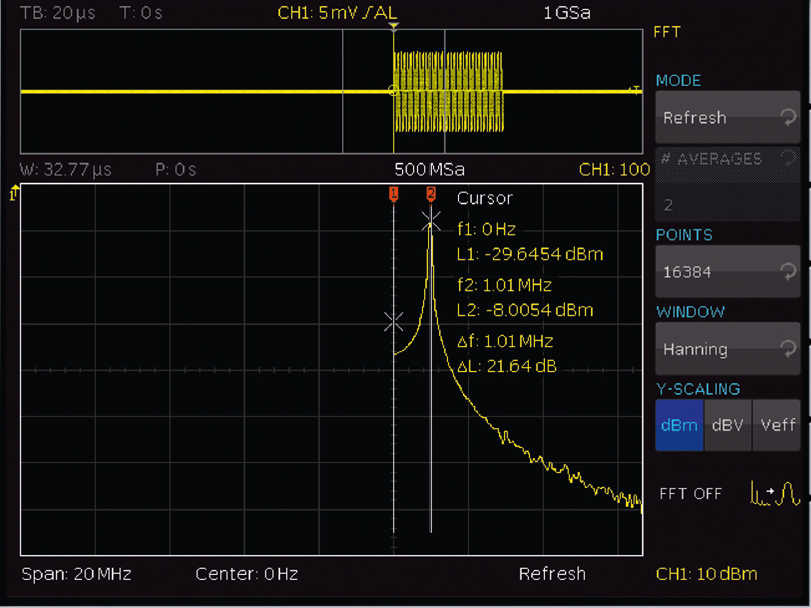
Task: Click the red cursor 2 marker flag
Action: (x=431, y=193)
